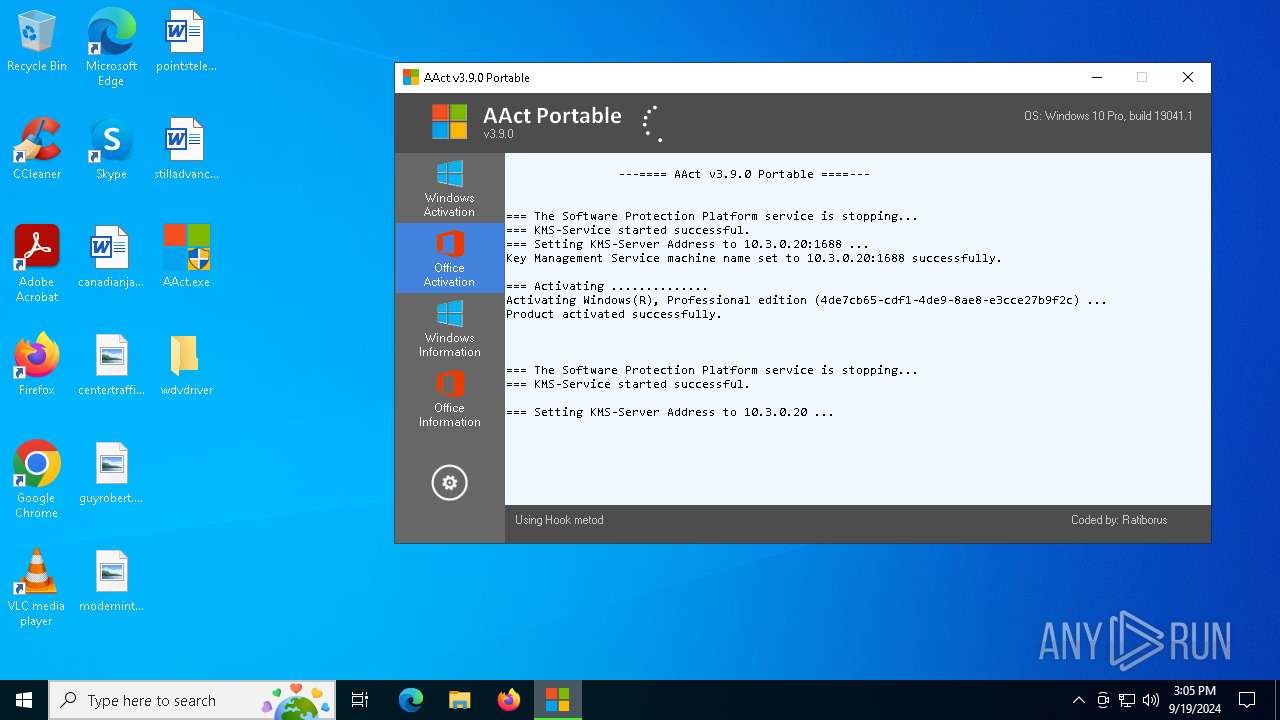Image resolution: width=1280 pixels, height=720 pixels.
Task: Open volume control tray icon
Action: coord(1151,700)
